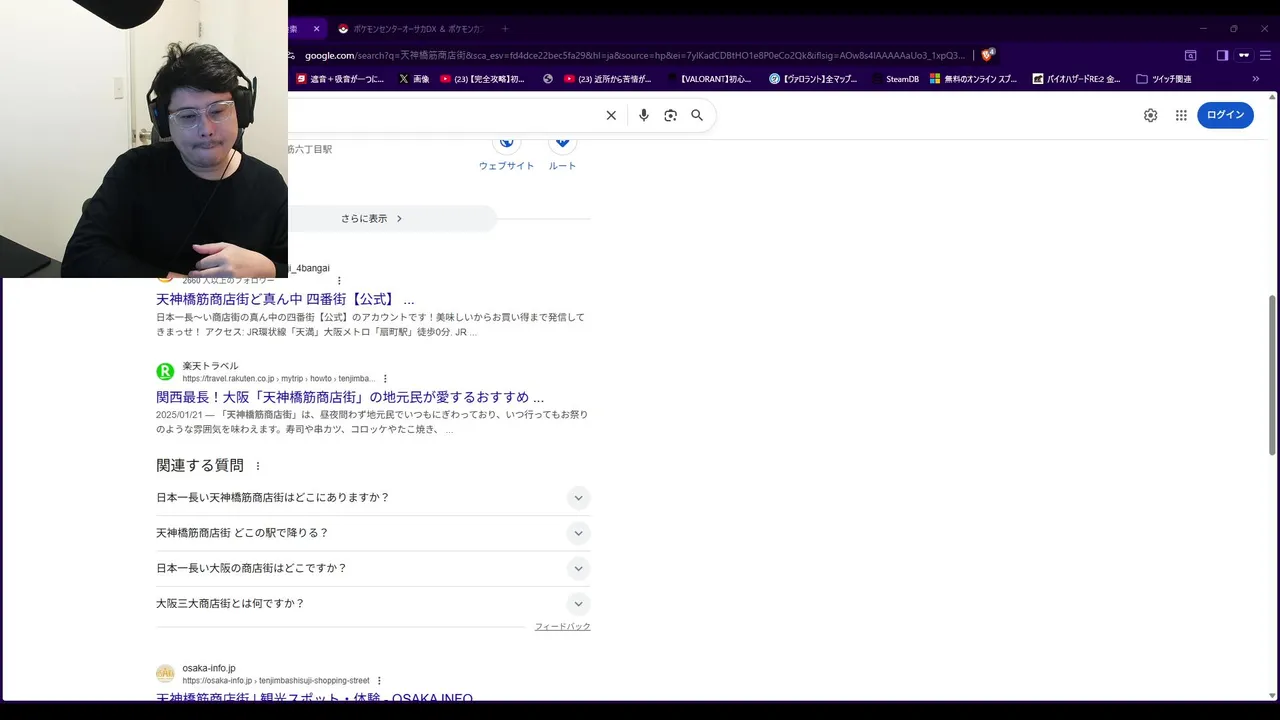Click the address bar URL

click(x=634, y=55)
